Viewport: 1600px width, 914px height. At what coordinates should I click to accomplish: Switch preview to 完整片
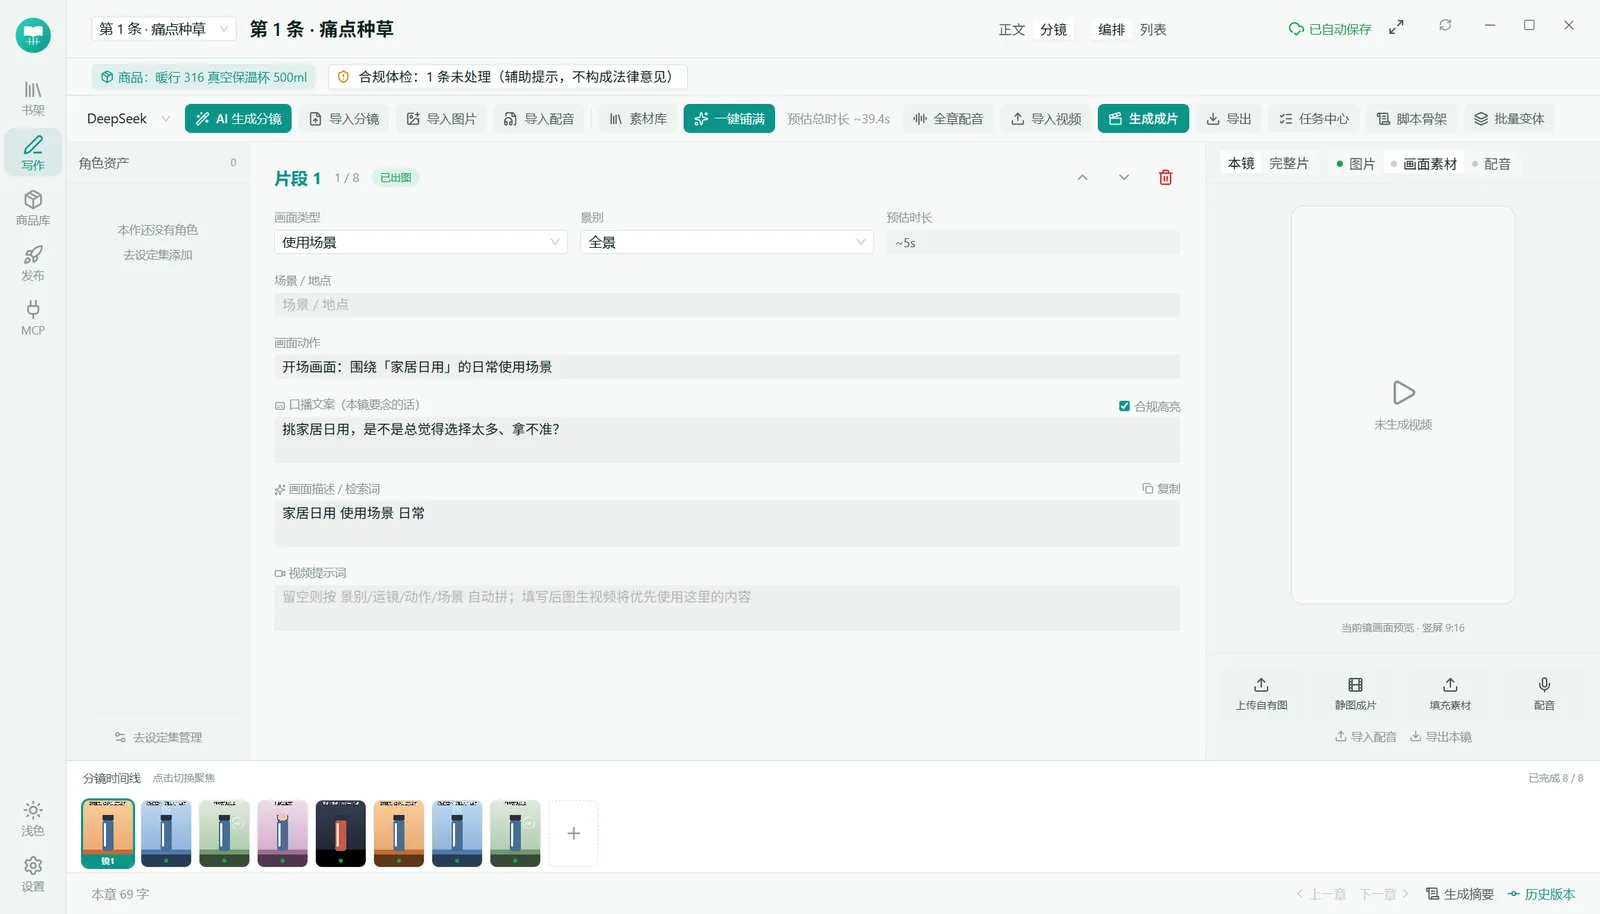coord(1288,164)
